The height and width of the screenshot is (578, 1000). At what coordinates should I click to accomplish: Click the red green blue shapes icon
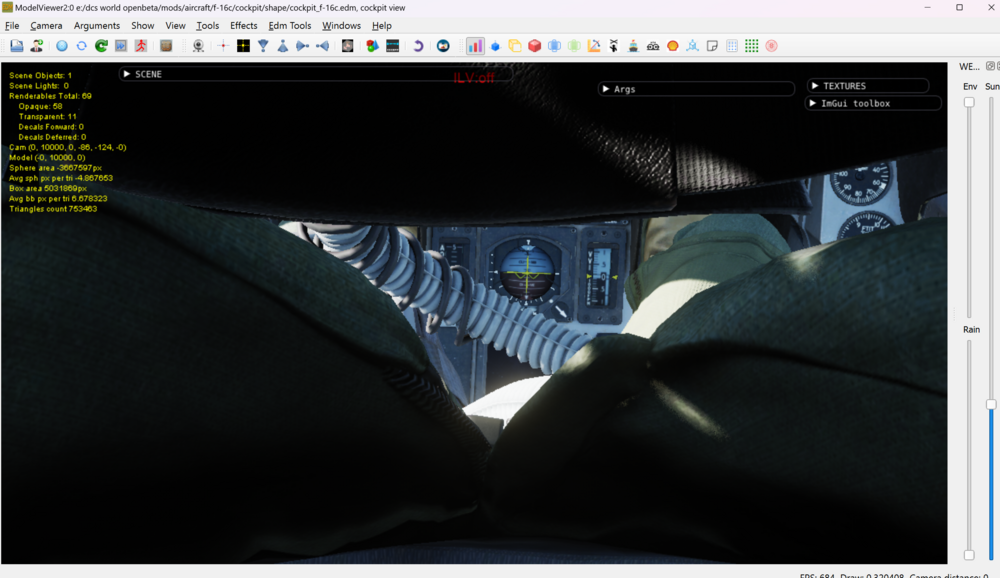(372, 46)
